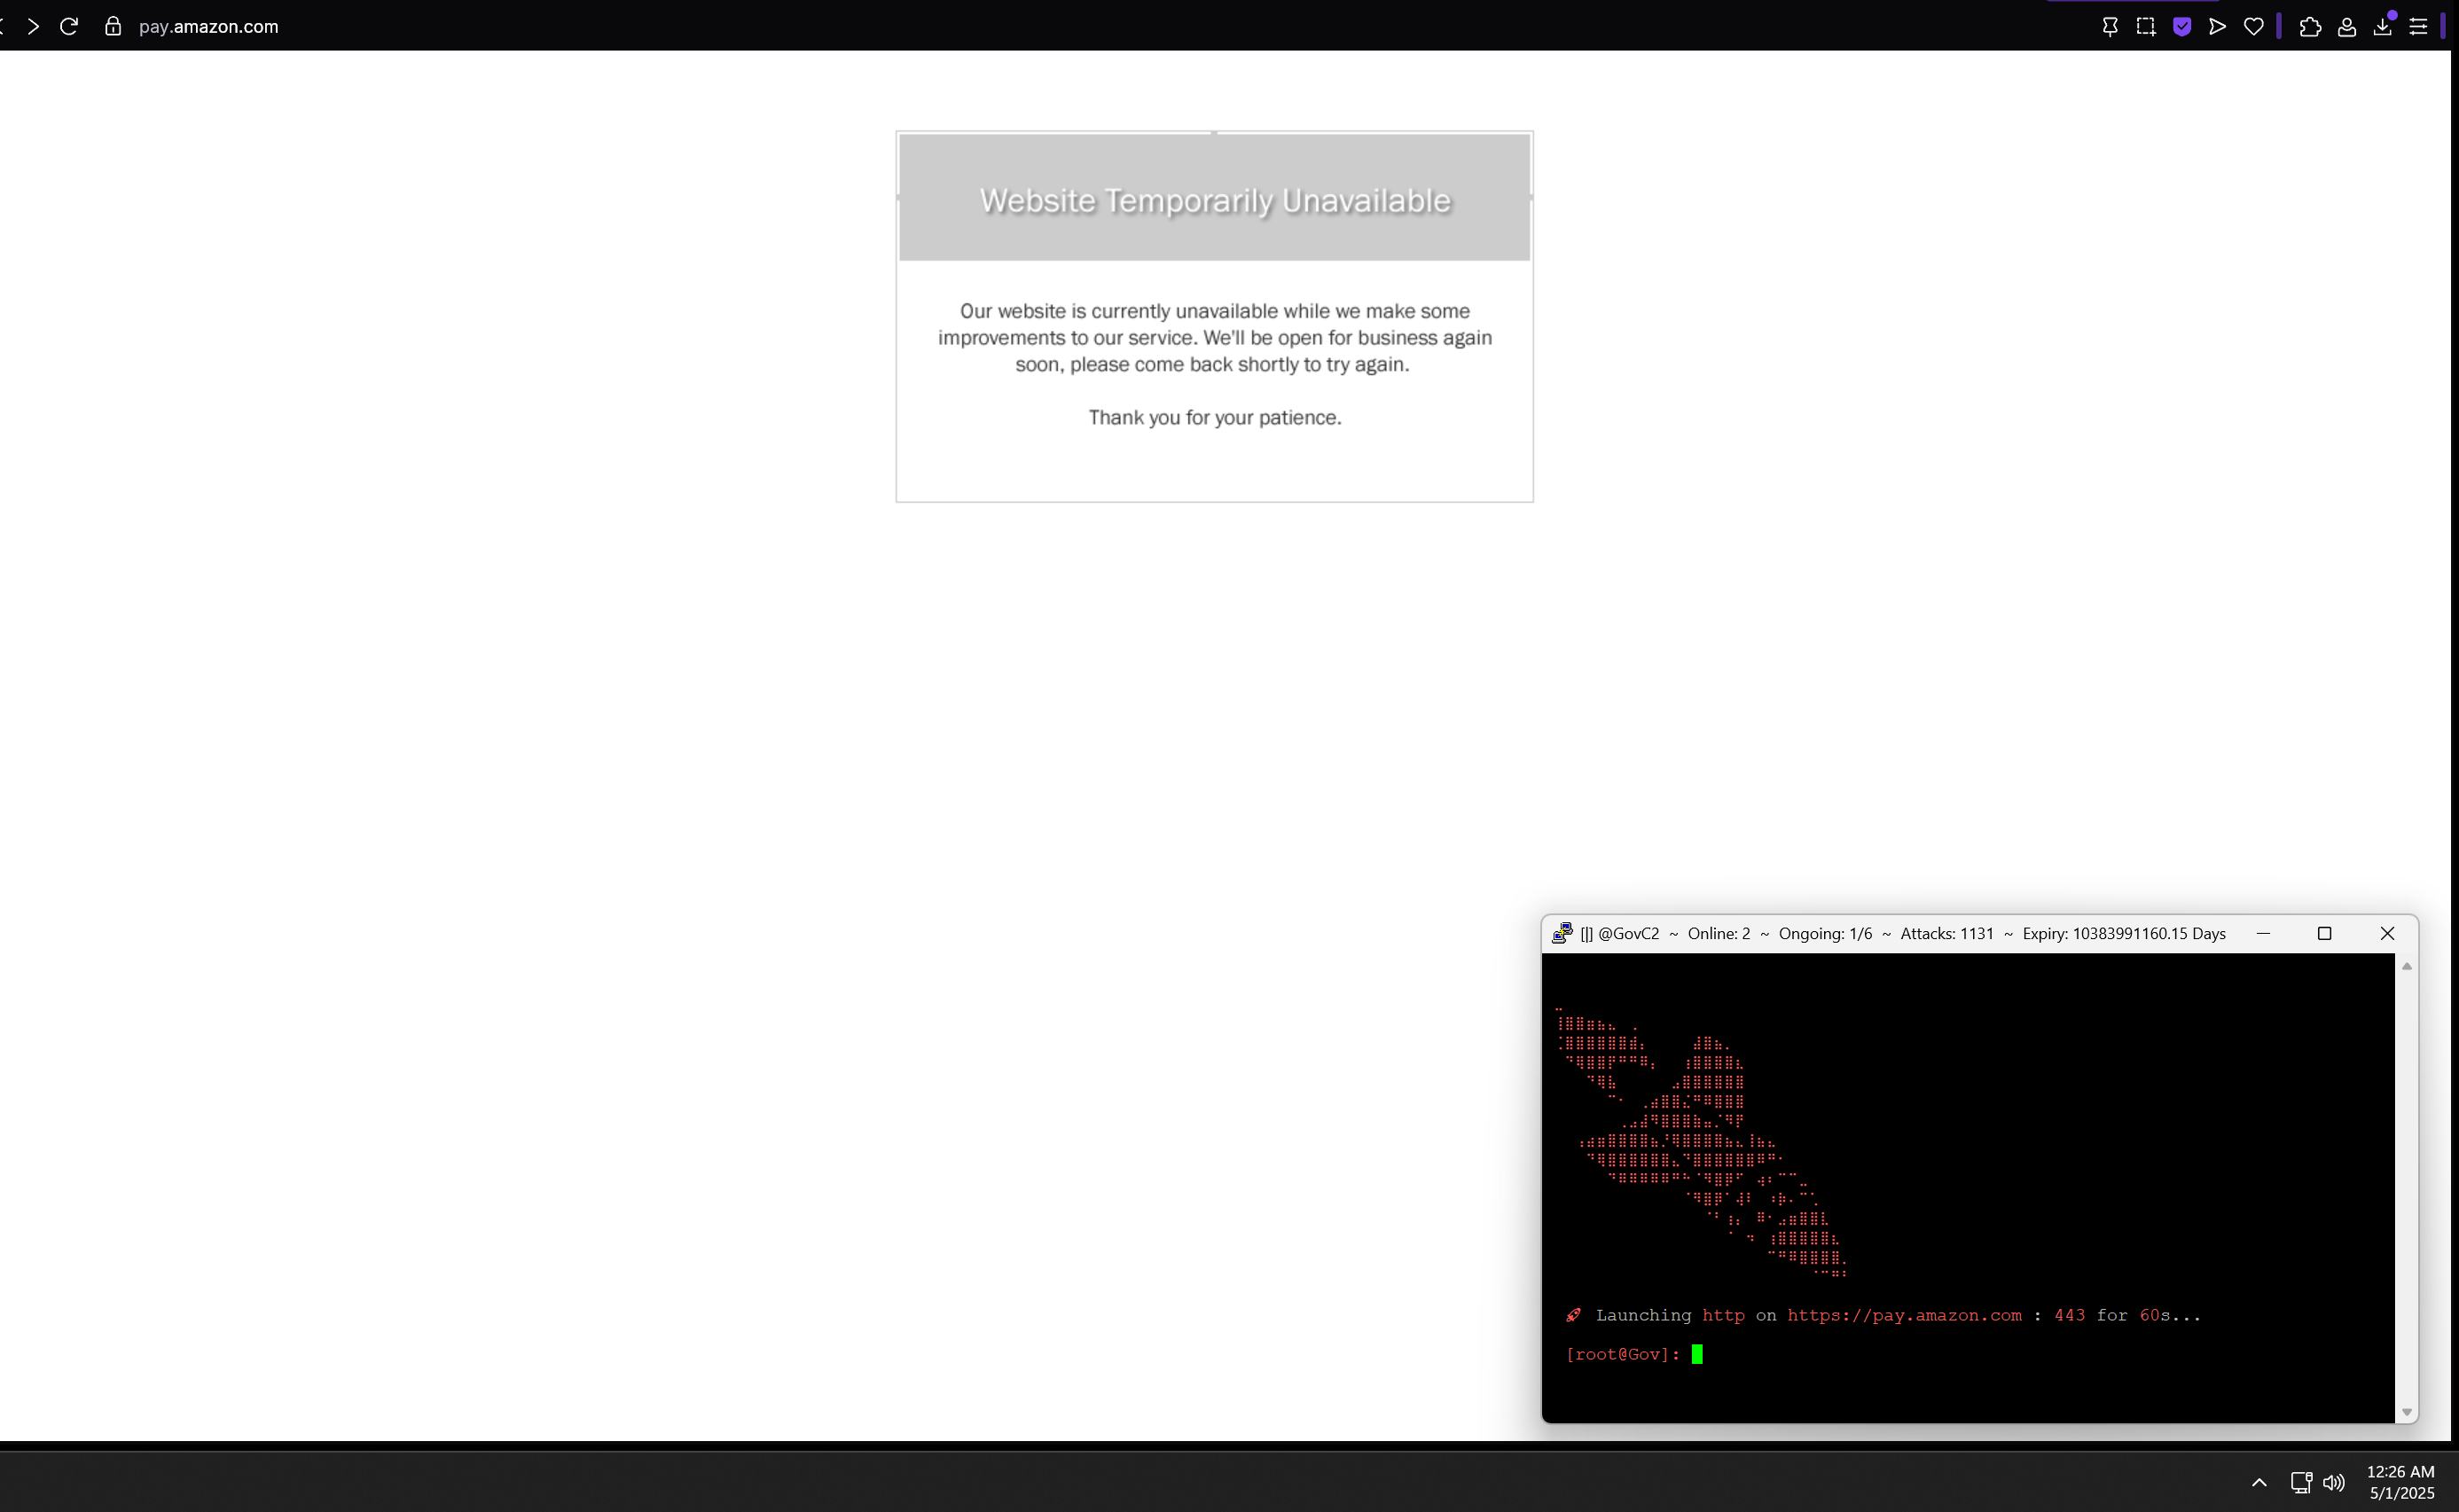Click terminal scrollbar down arrow
The image size is (2459, 1512).
tap(2407, 1412)
